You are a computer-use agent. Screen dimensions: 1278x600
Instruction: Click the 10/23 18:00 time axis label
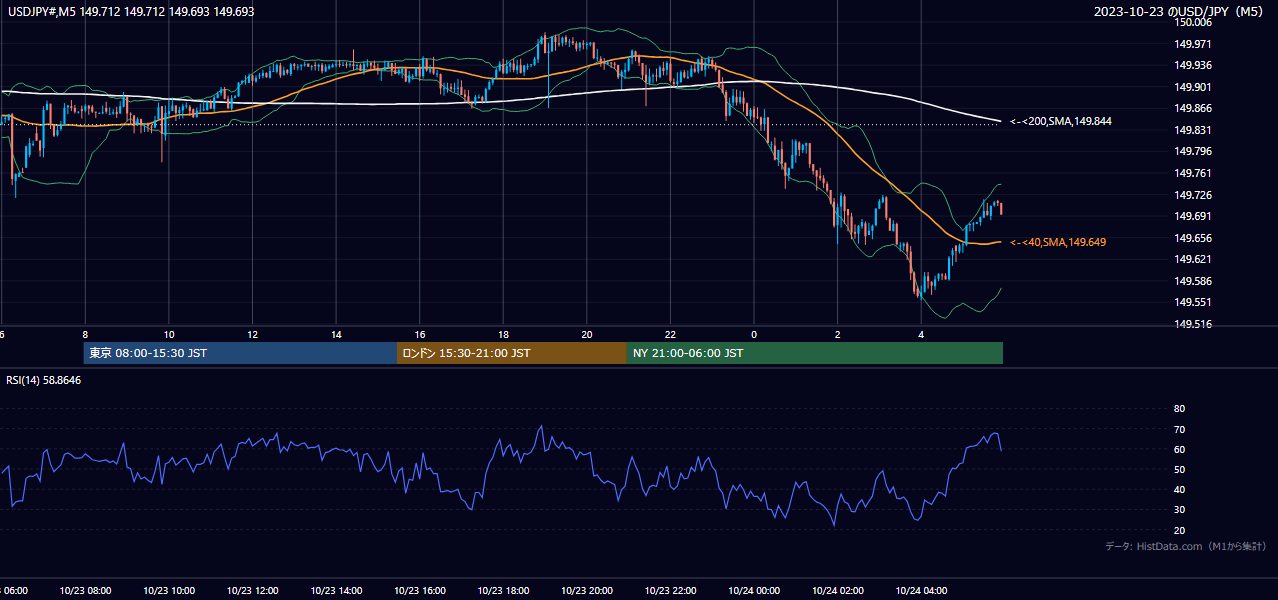click(504, 590)
